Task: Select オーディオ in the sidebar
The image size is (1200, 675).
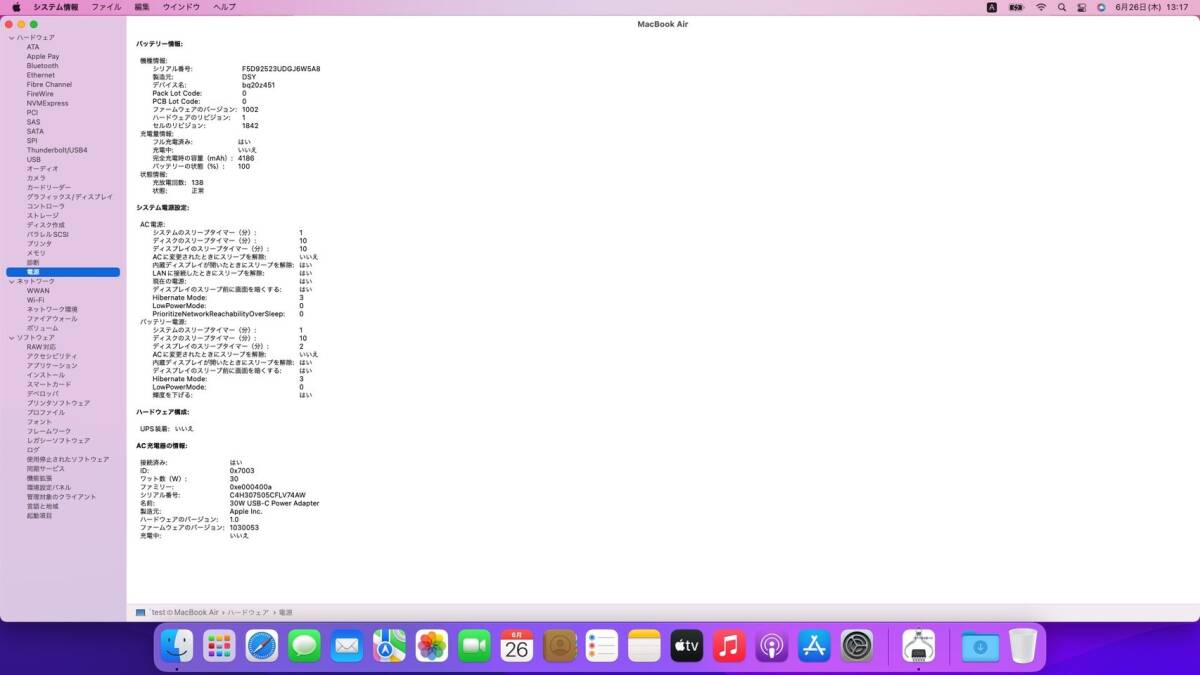Action: point(43,169)
